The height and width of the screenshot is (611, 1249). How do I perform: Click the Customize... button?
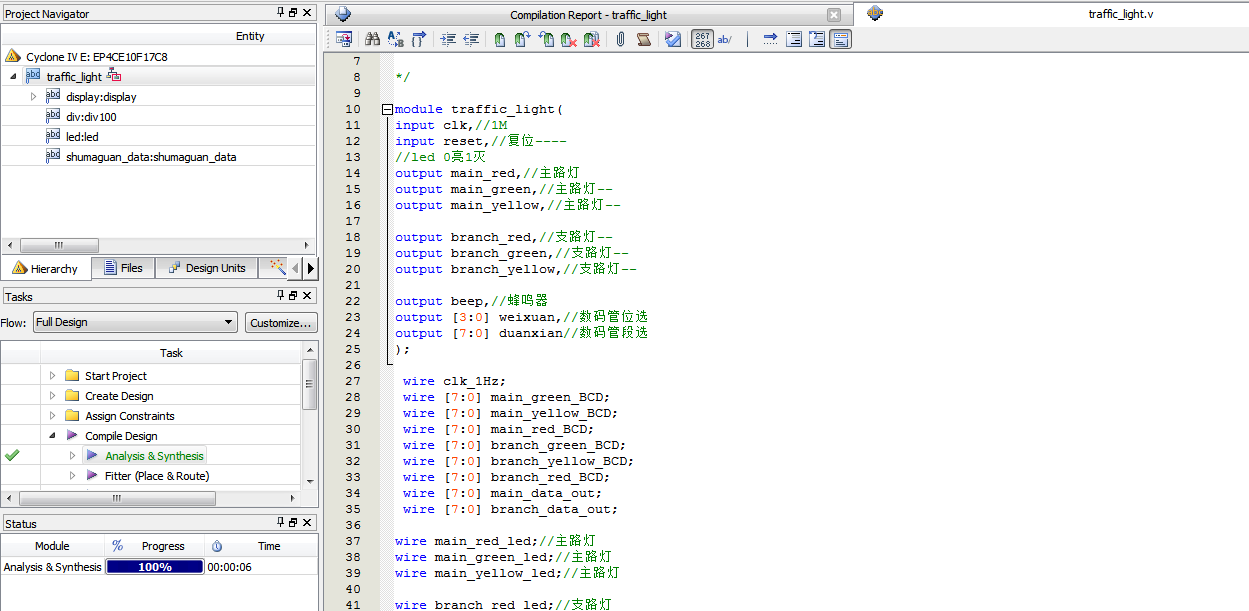281,322
